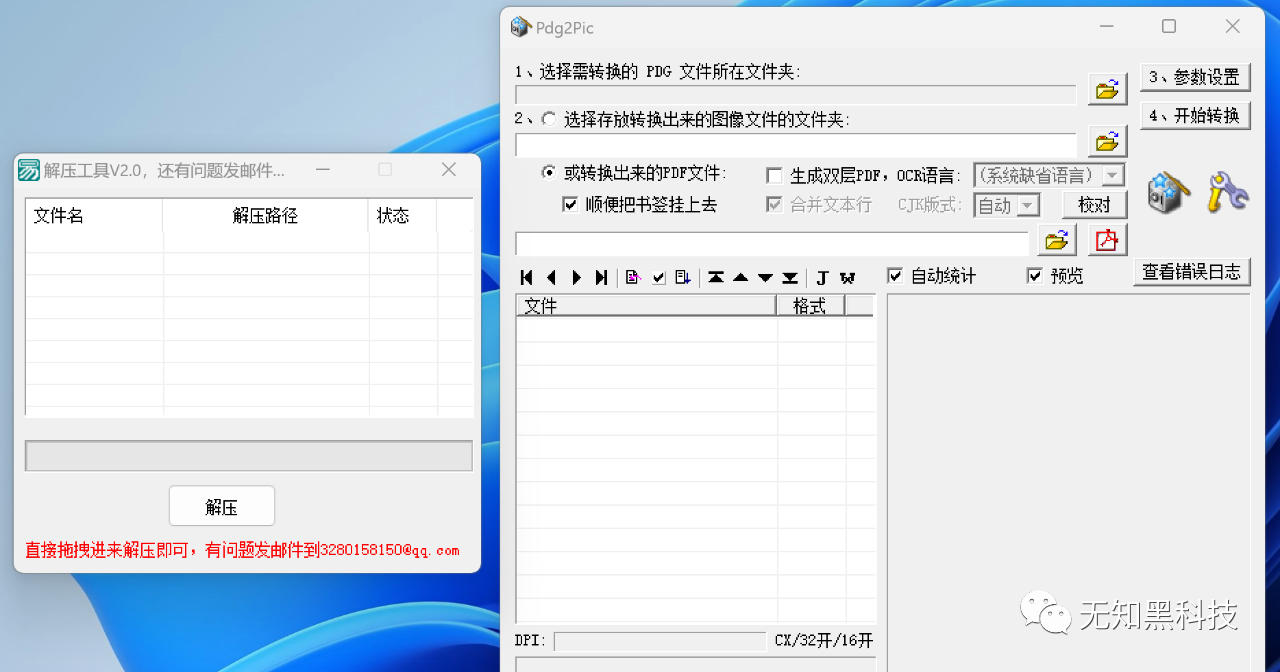Click 解压路径 column header in unzip tool
This screenshot has height=672, width=1280.
(x=265, y=216)
